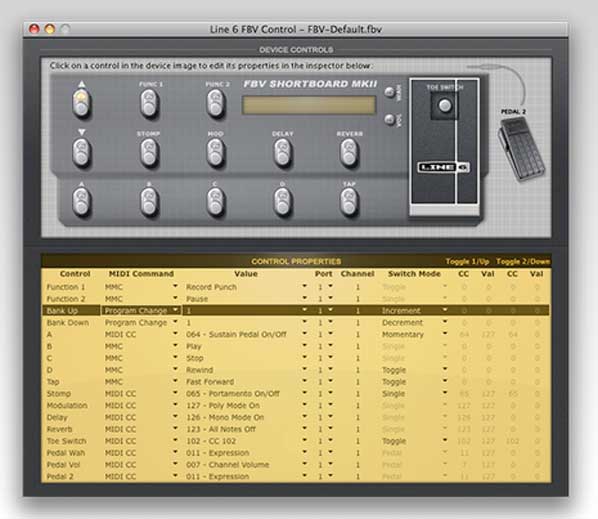
Task: Click the VOL indicator light
Action: 389,119
